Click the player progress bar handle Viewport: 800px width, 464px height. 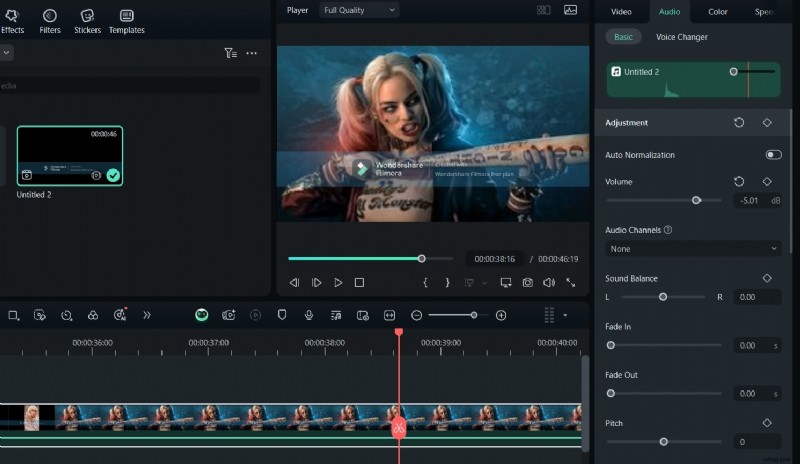click(421, 259)
